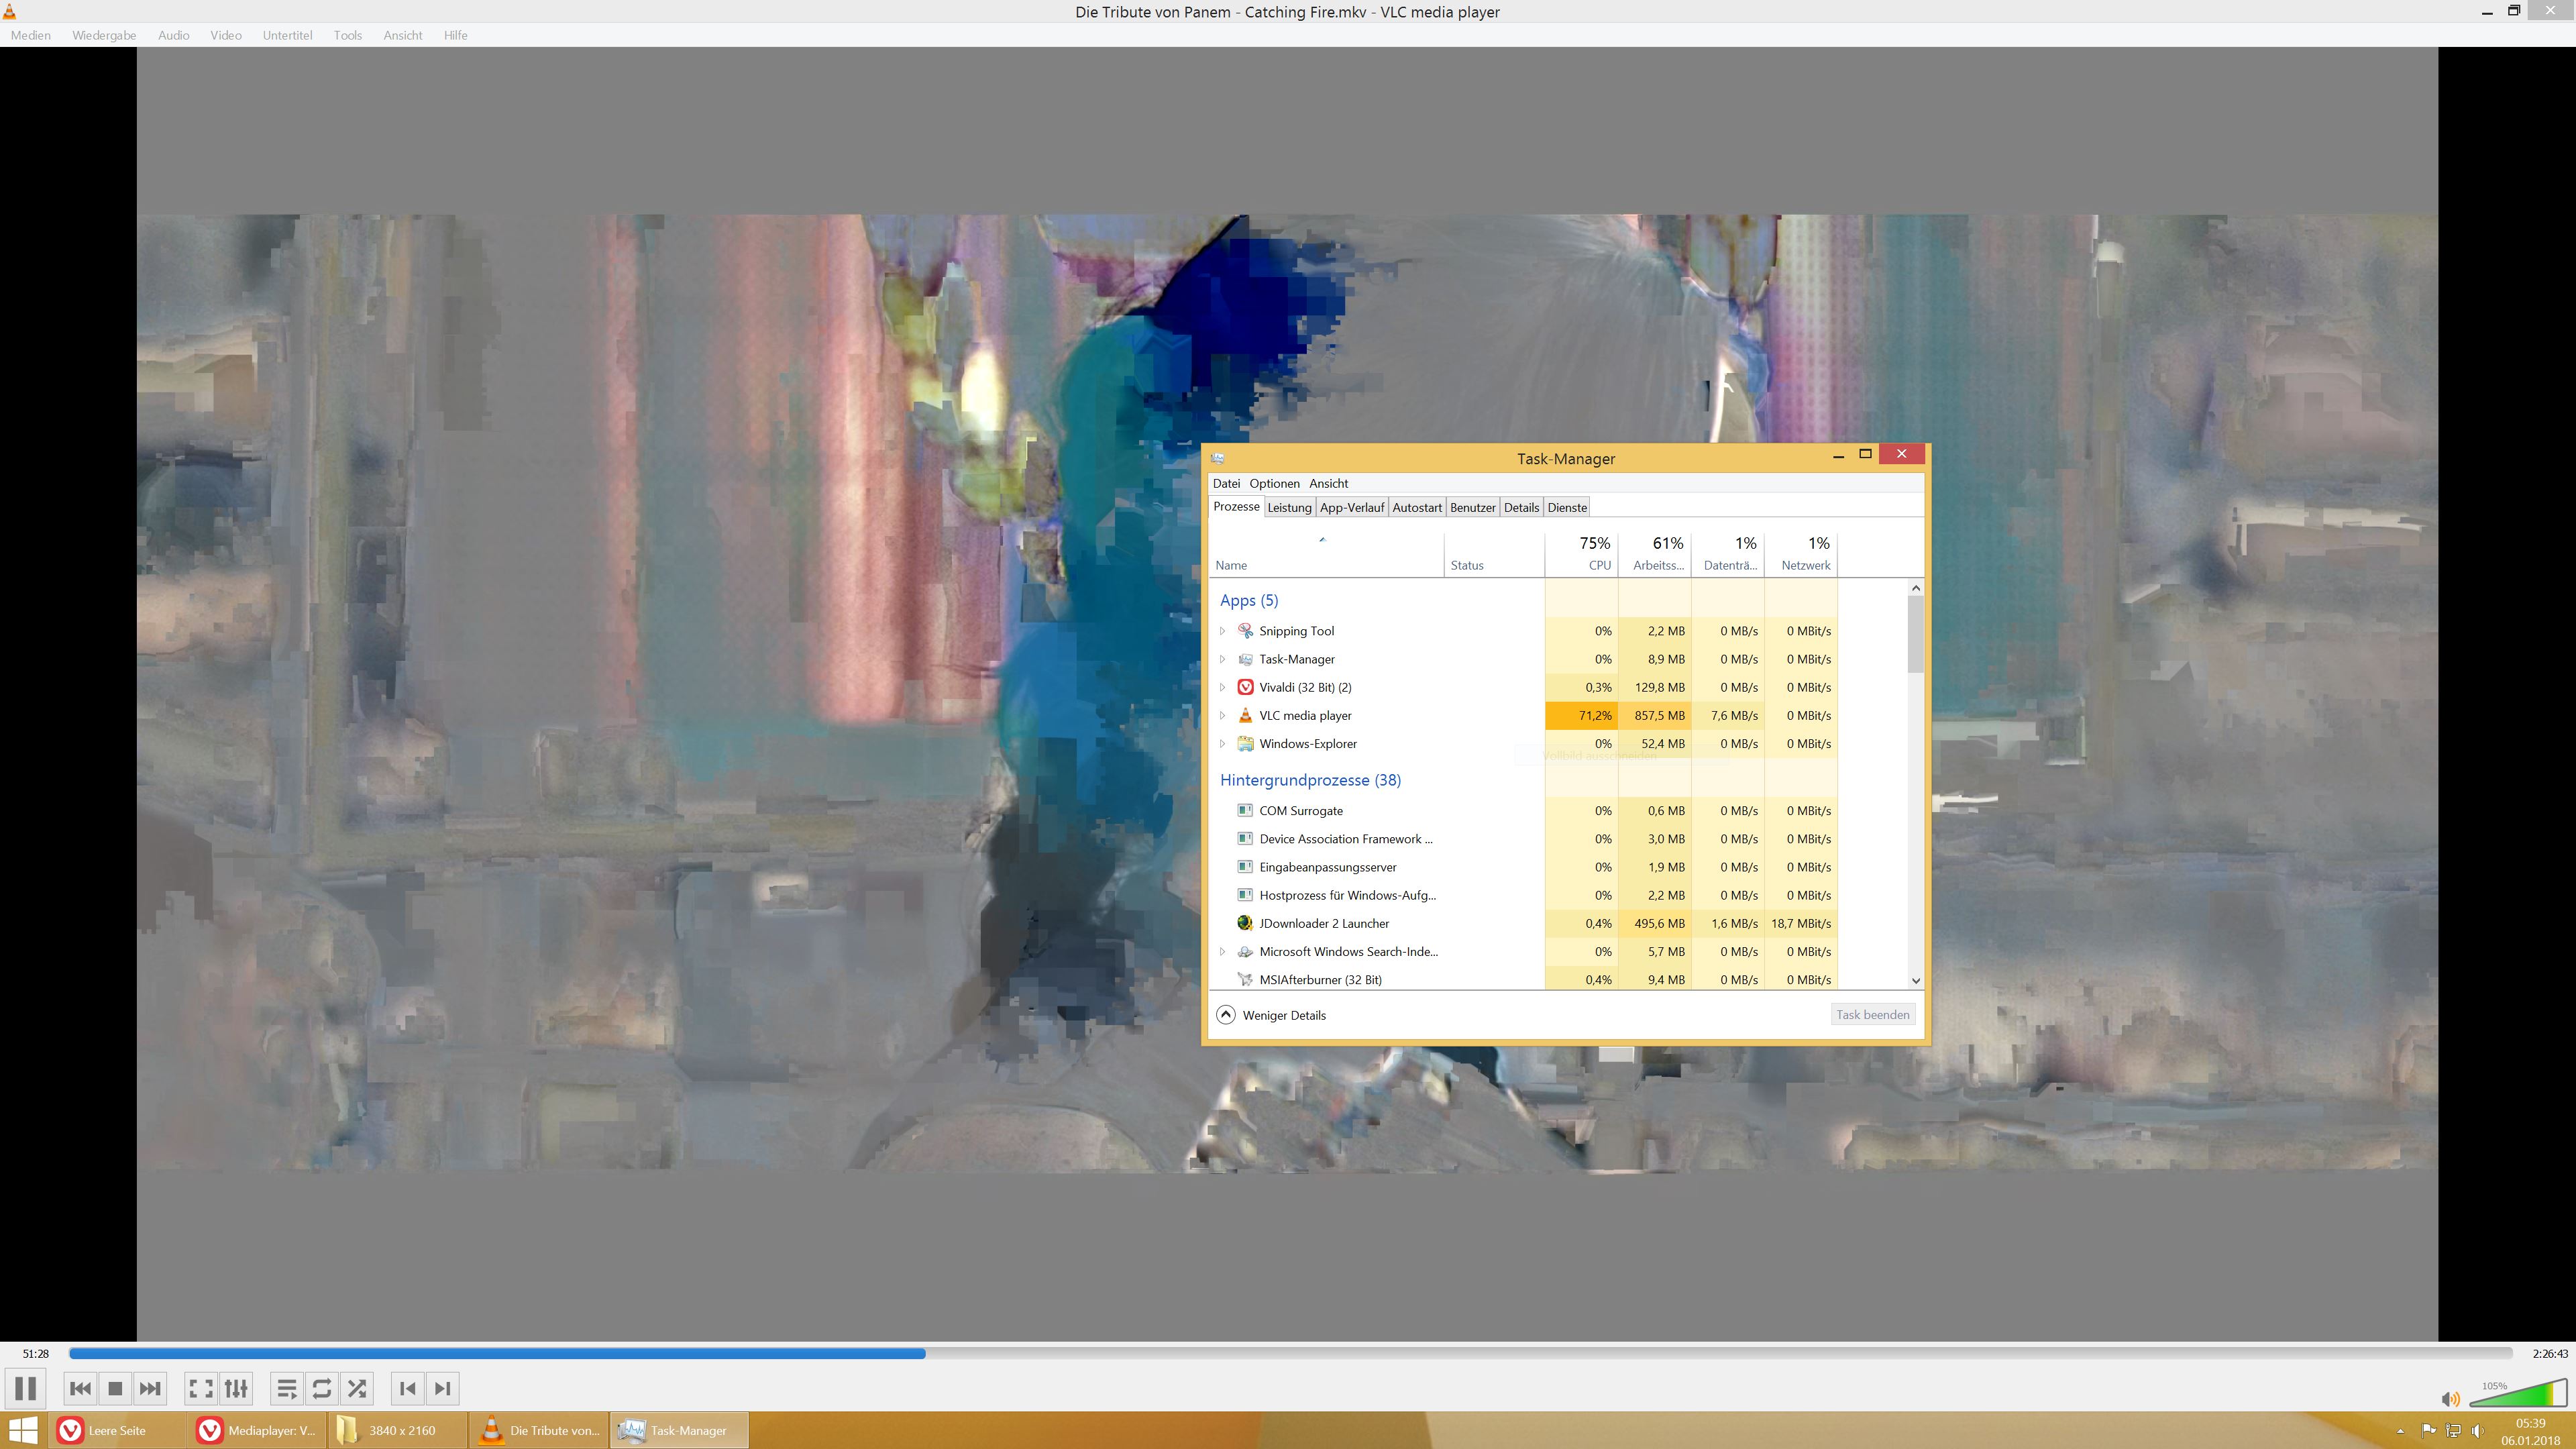Viewport: 2576px width, 1449px height.
Task: Open the Windows Start button
Action: 23,1430
